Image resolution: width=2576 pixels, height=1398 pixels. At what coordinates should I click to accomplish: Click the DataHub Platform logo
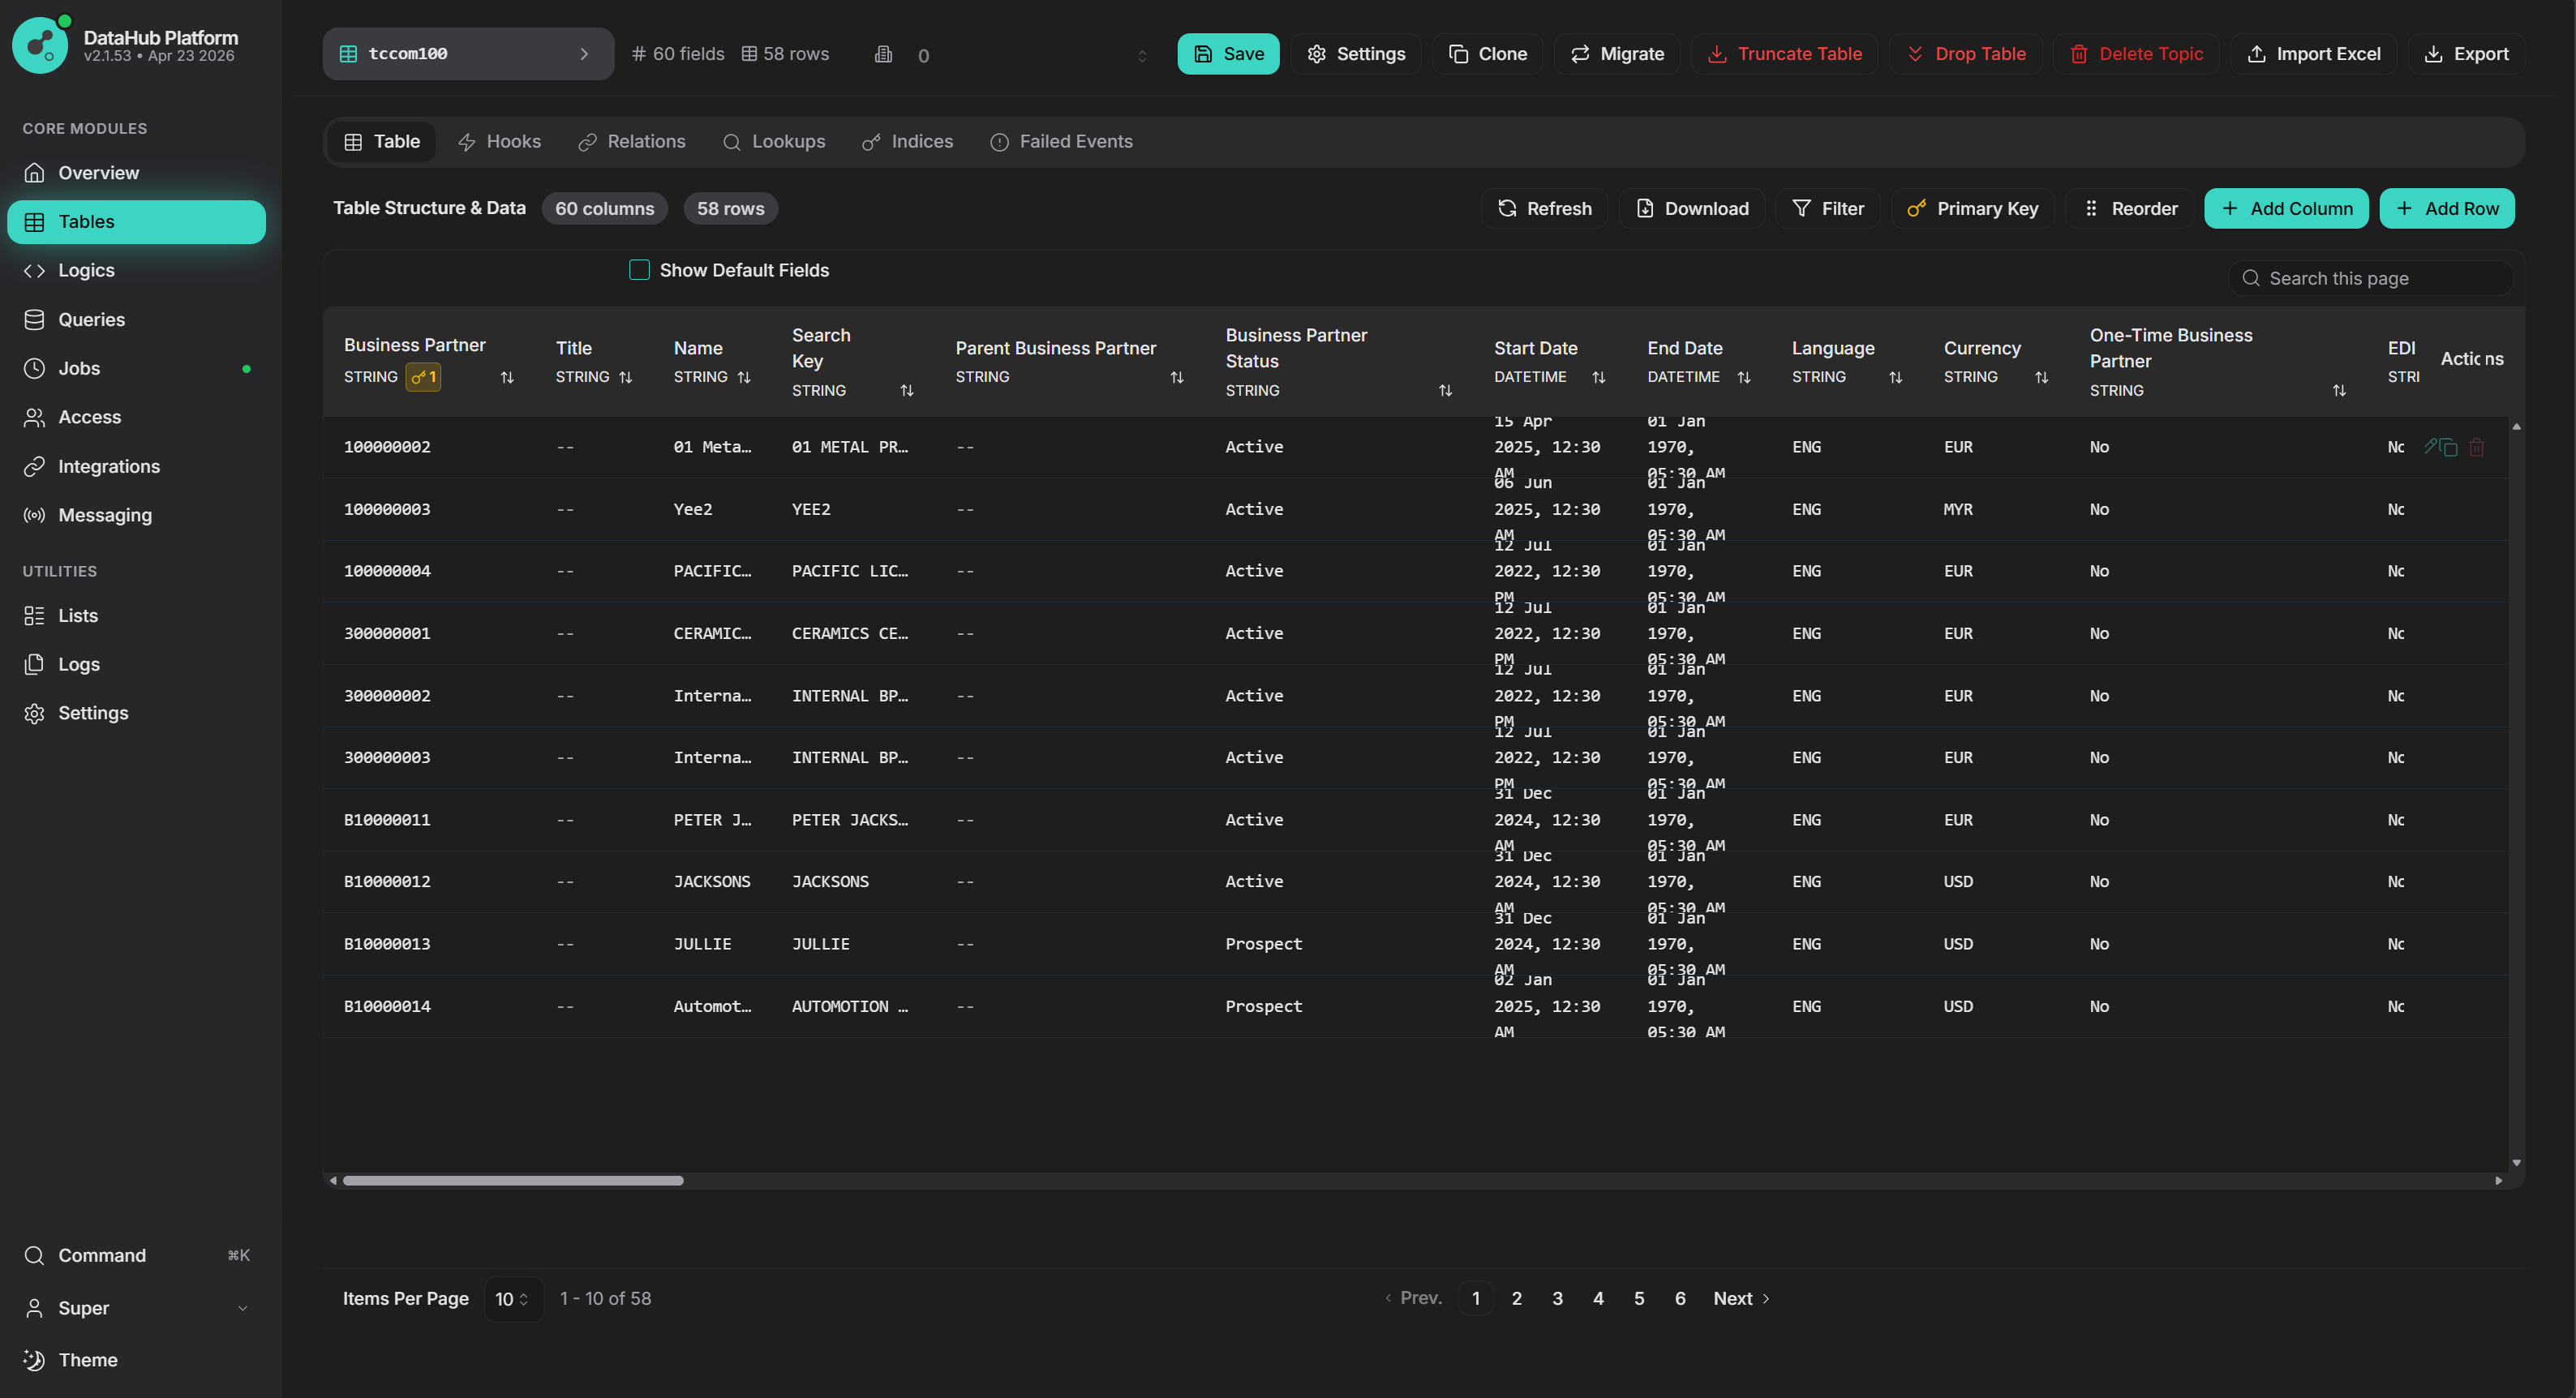click(40, 45)
